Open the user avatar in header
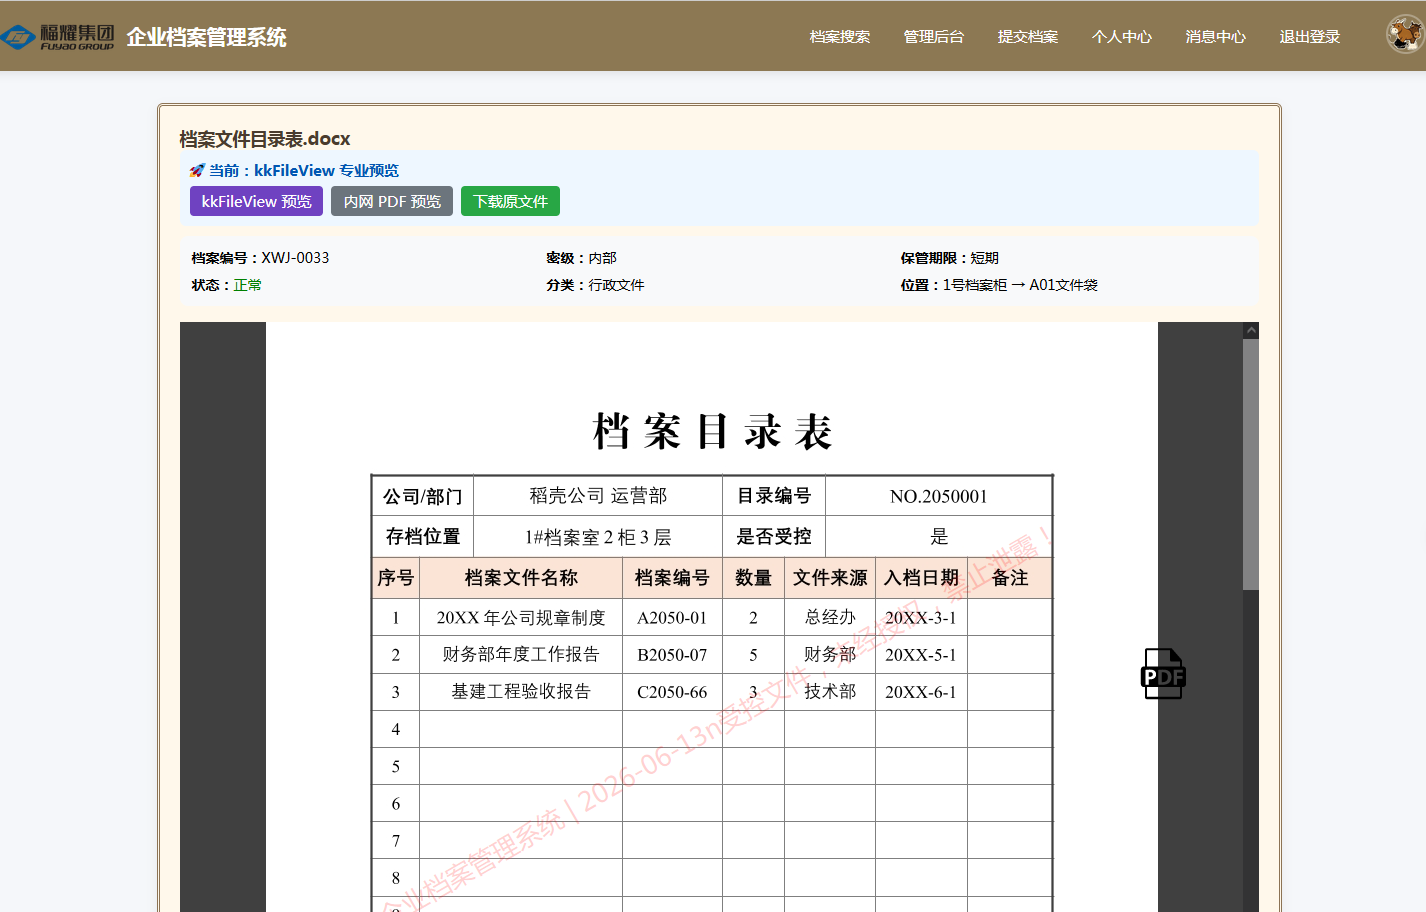Screen dimensions: 1426x912 click(x=1405, y=34)
